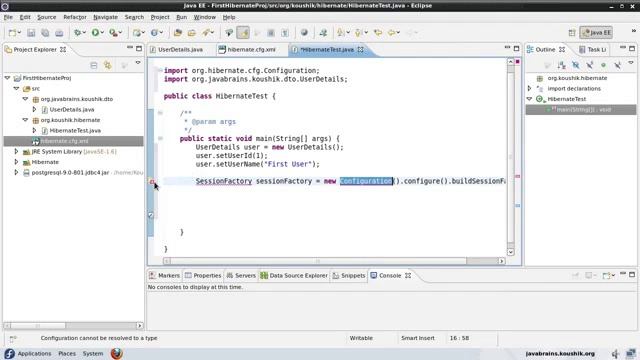Open the Outline view menu arrow

[x=631, y=63]
